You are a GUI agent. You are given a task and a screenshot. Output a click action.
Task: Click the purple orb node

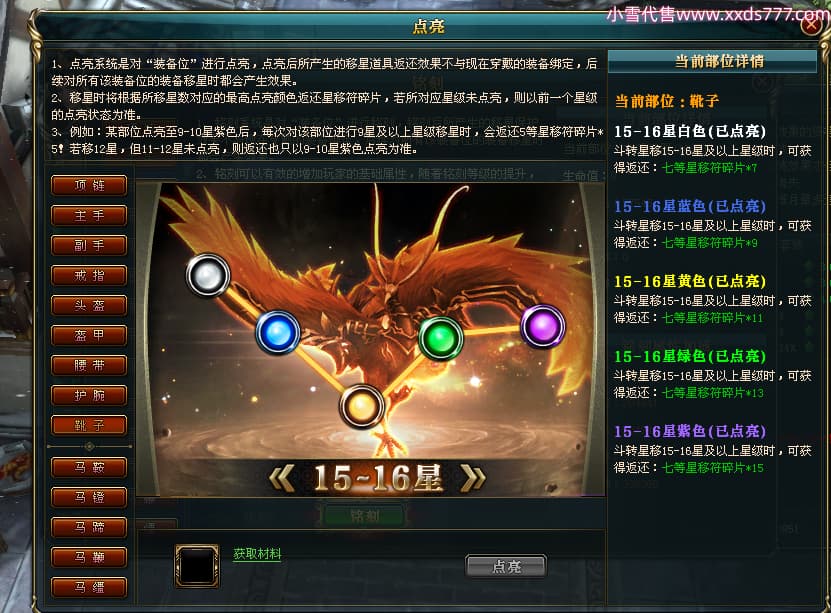pos(543,326)
